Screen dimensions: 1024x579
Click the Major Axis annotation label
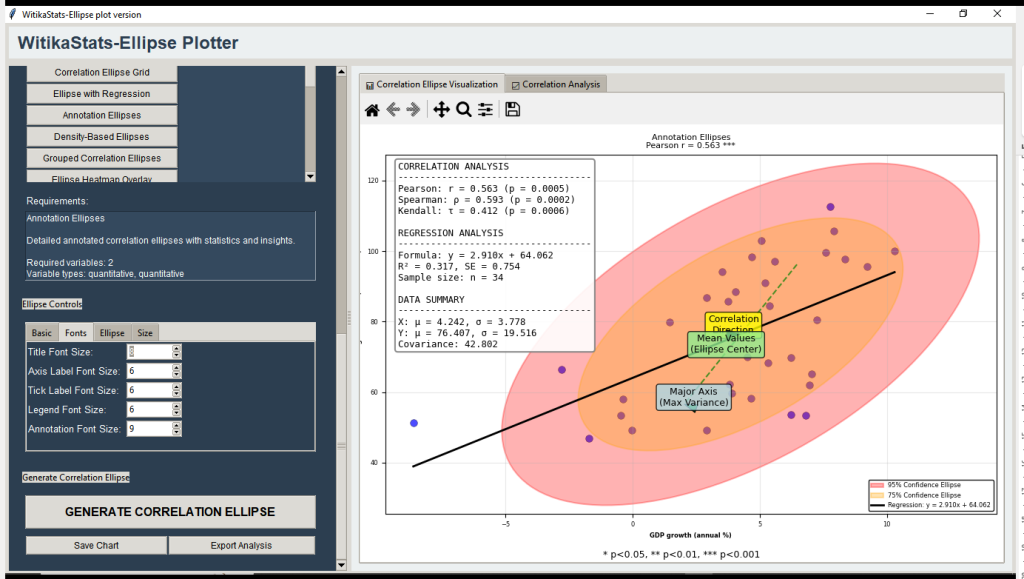(693, 397)
